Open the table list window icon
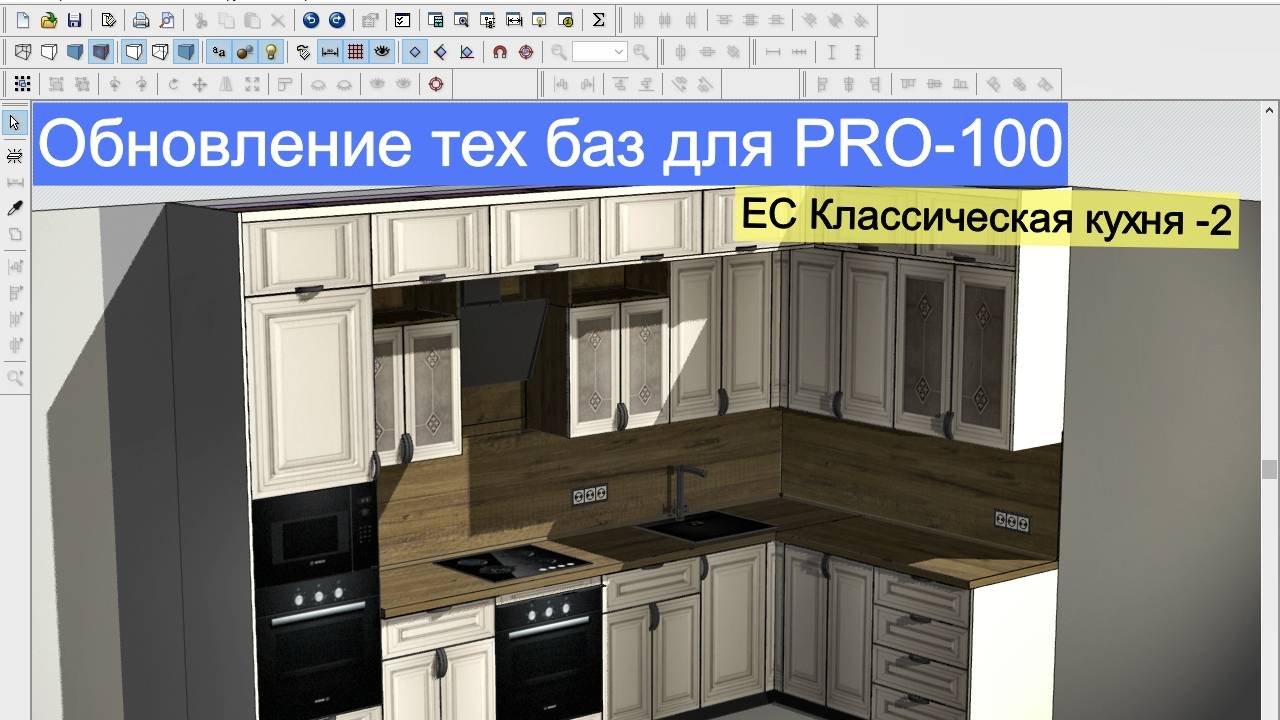 click(435, 20)
